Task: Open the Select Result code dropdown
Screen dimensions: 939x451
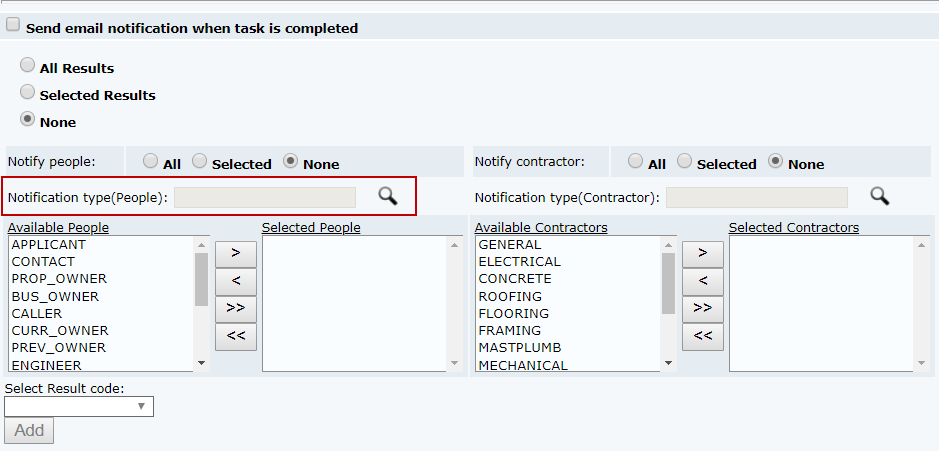Action: click(x=79, y=406)
